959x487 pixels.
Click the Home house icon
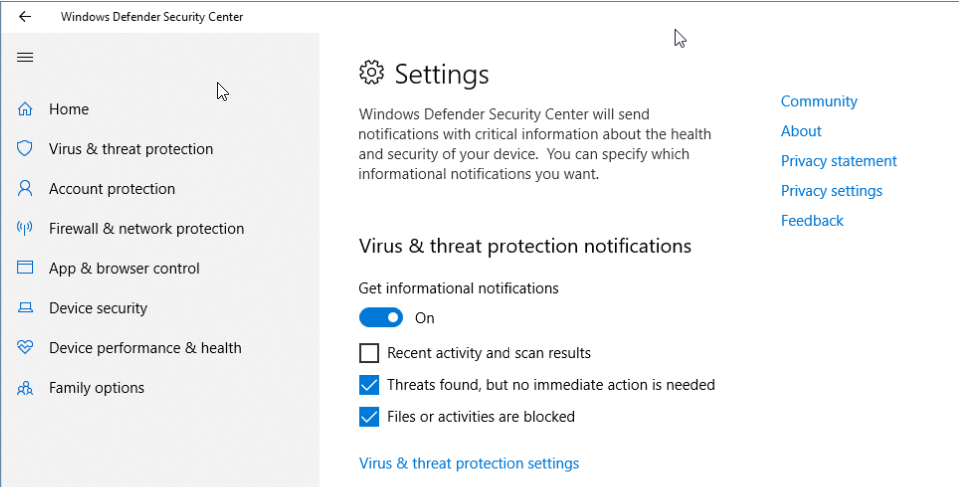pos(25,109)
